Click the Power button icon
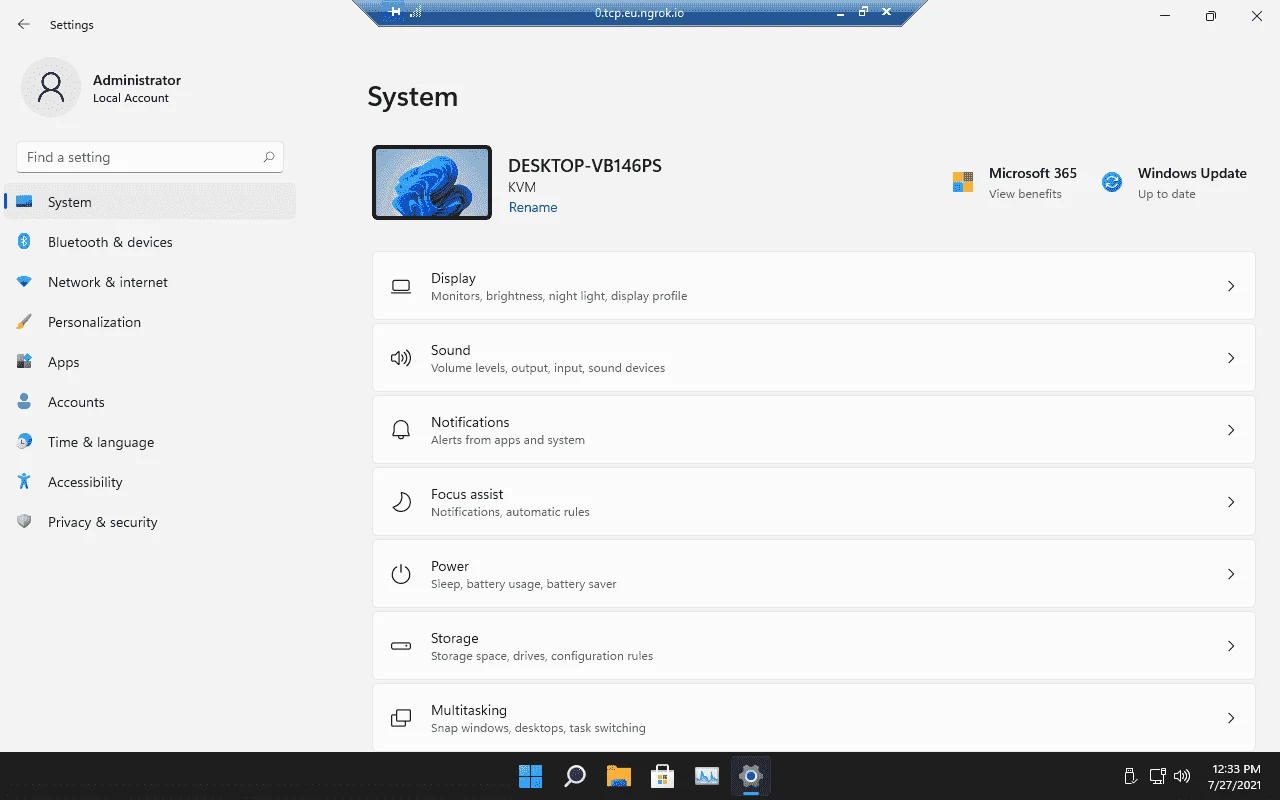The width and height of the screenshot is (1280, 800). click(401, 574)
